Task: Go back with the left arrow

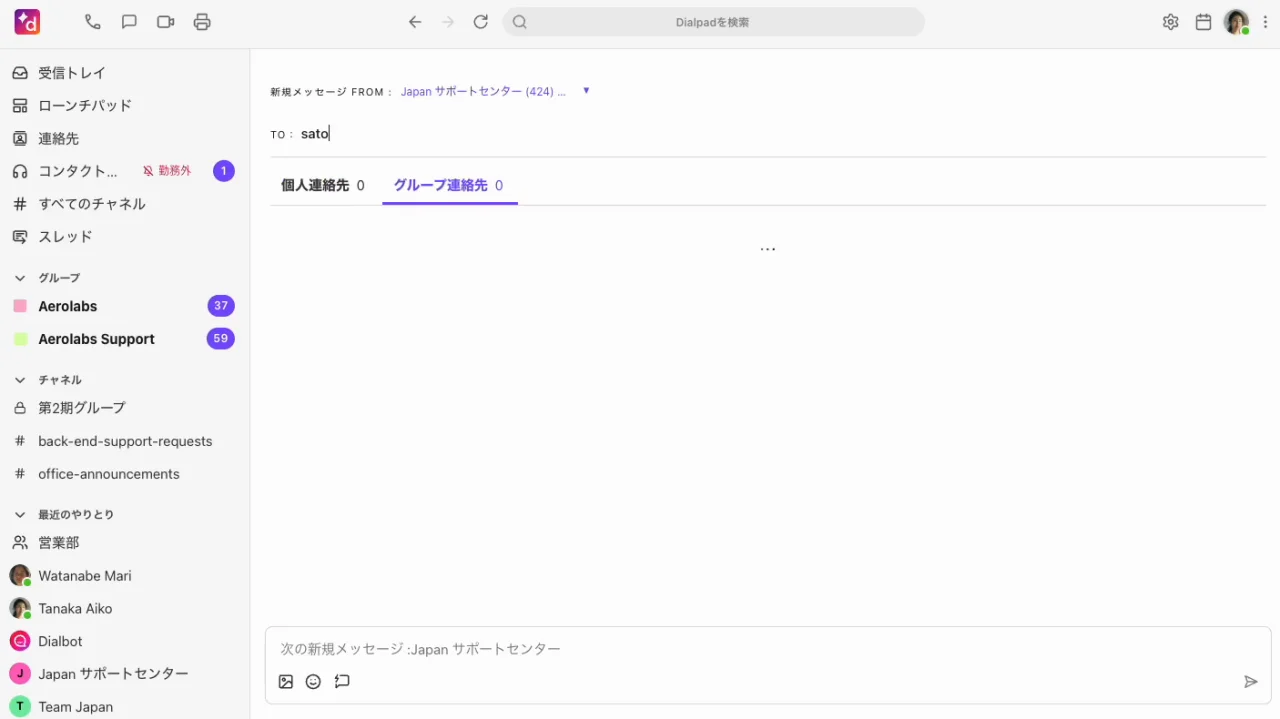Action: click(415, 22)
